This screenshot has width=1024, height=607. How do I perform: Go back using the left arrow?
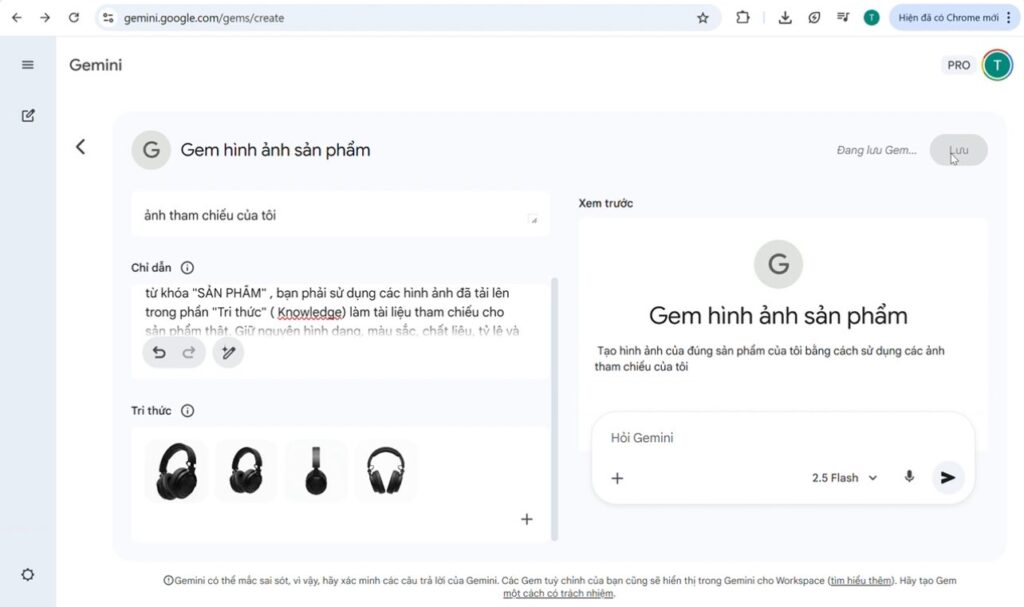click(81, 147)
